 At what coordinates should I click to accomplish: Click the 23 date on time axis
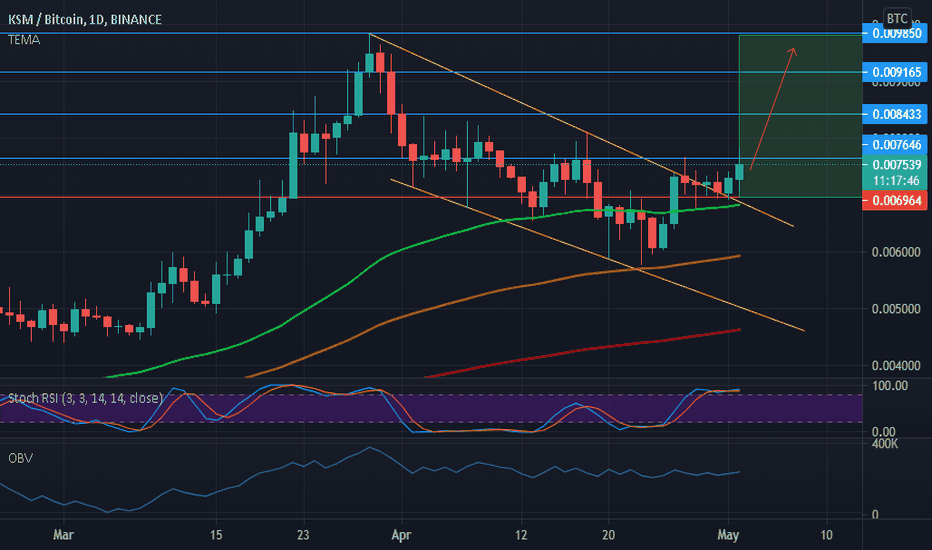coord(303,535)
